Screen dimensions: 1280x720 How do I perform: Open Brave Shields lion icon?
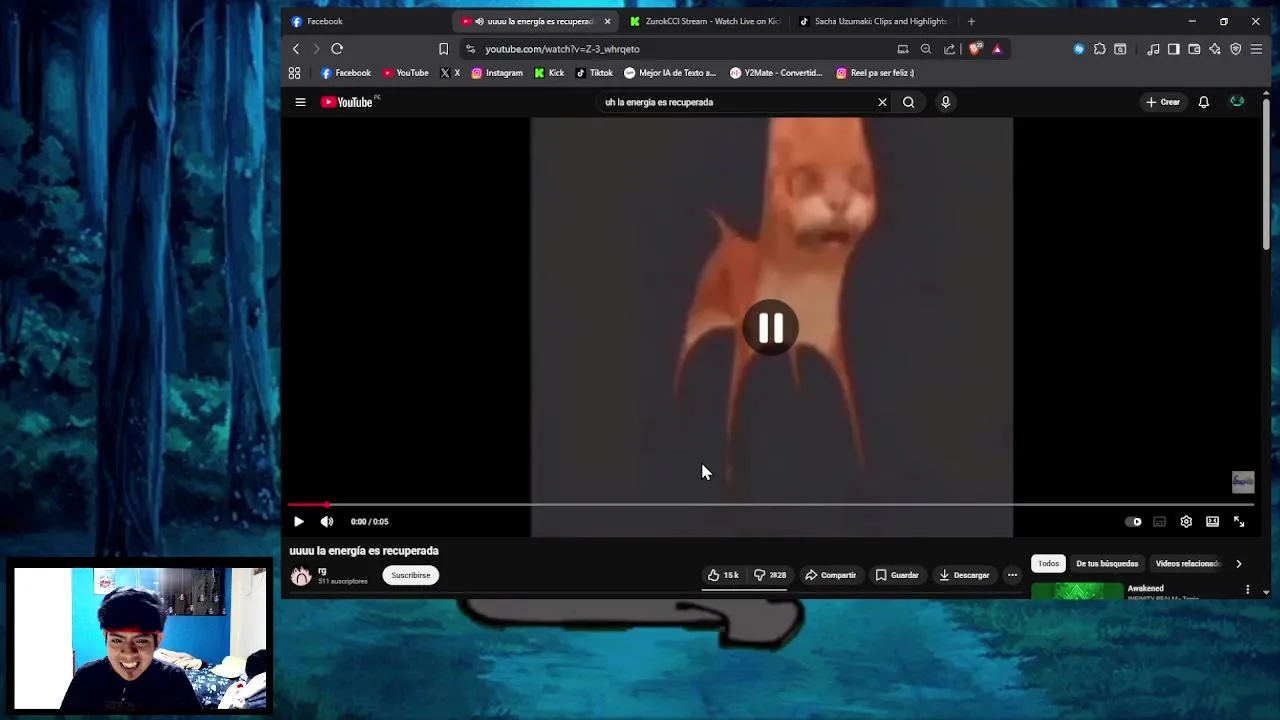[976, 49]
